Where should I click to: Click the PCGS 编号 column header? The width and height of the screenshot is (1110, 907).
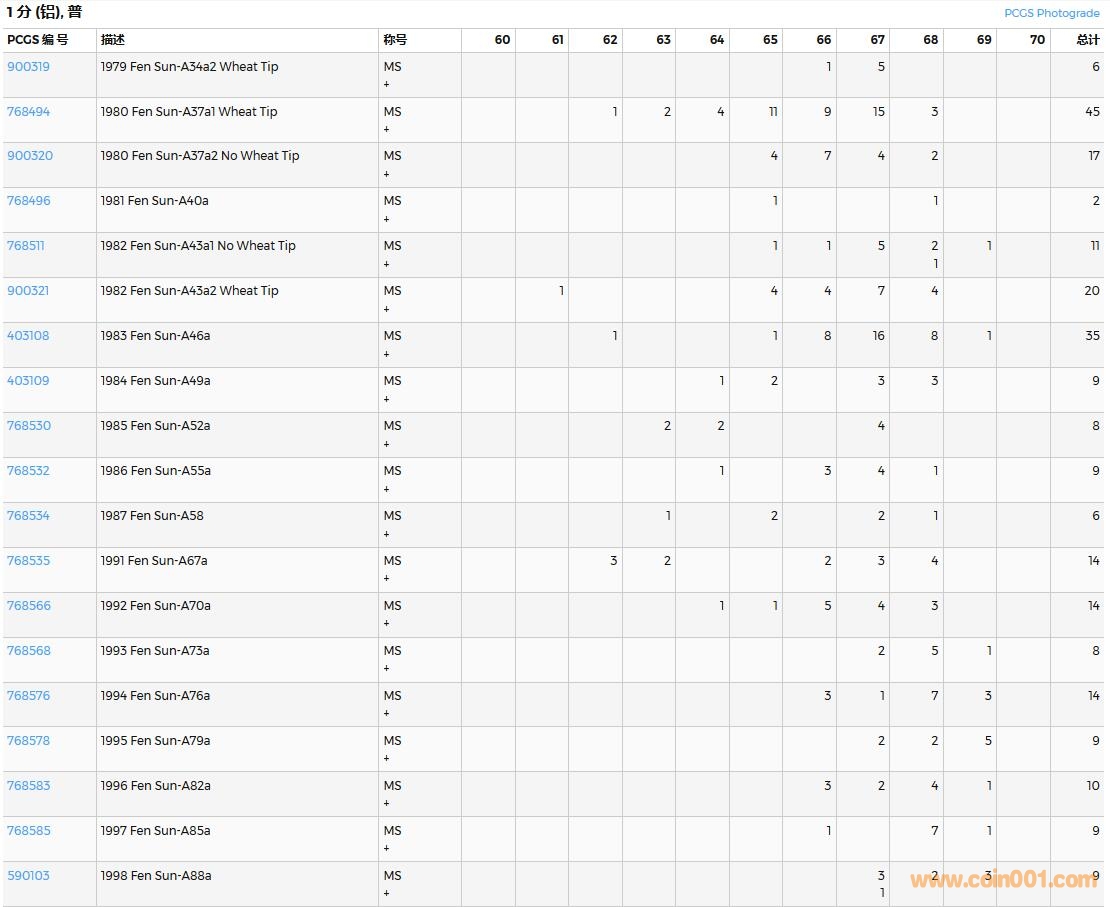click(38, 40)
